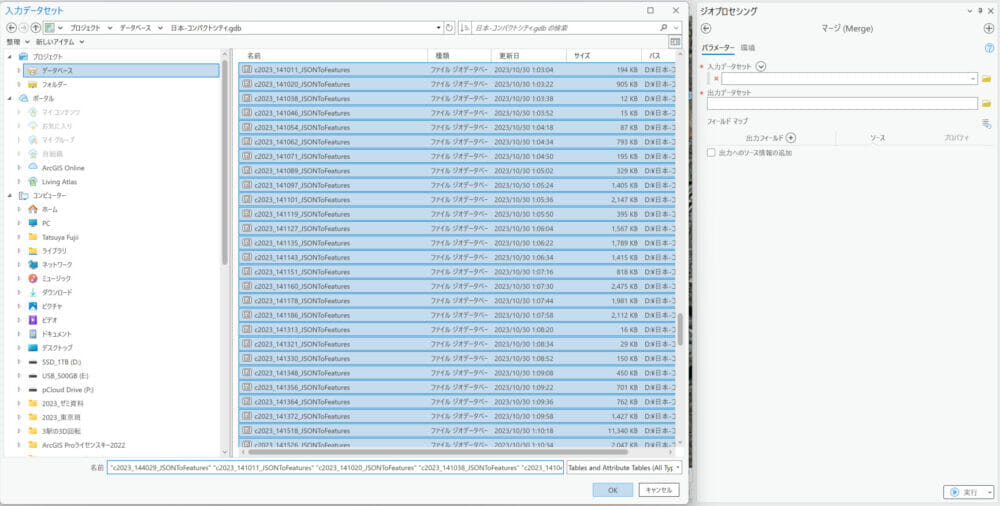Image resolution: width=1000 pixels, height=506 pixels.
Task: Go back in the Geoprocessing pane
Action: coord(705,28)
